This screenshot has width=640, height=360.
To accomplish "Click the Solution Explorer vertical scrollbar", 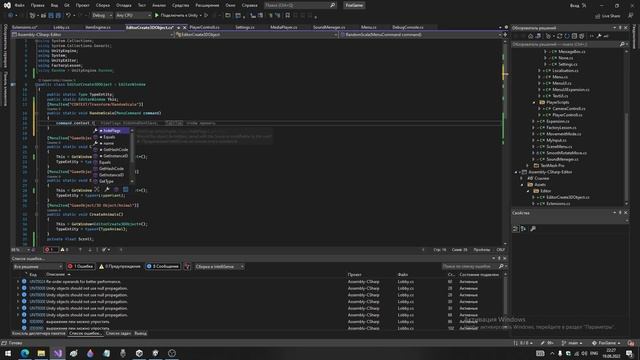I will click(x=627, y=127).
